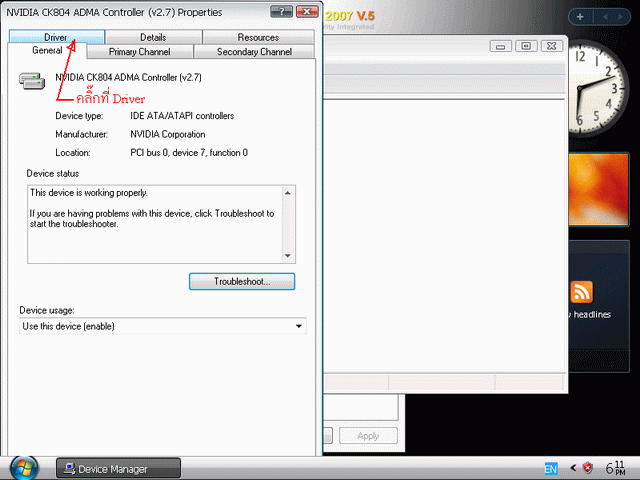640x480 pixels.
Task: Click the sidebar next arrow
Action: pos(621,17)
